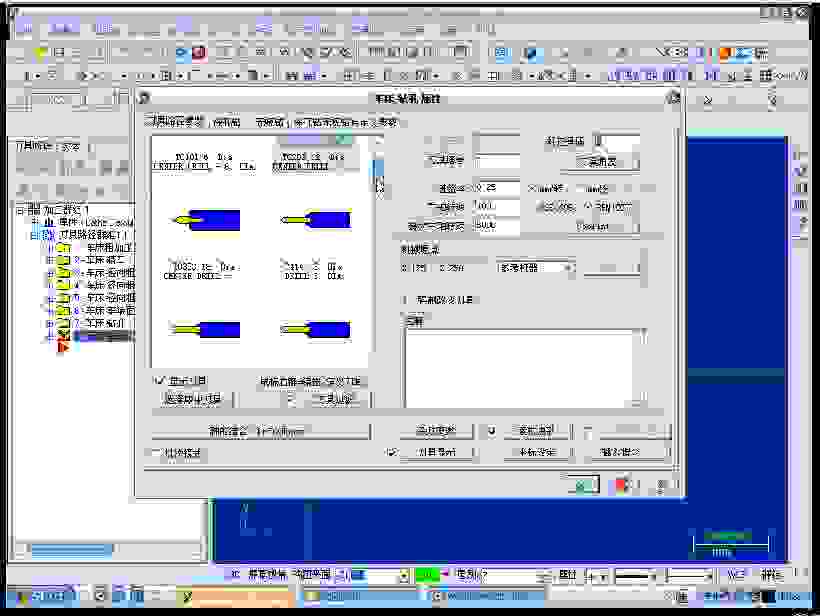This screenshot has width=820, height=616.
Task: Toggle the 批次模式 checkbox
Action: coord(157,452)
